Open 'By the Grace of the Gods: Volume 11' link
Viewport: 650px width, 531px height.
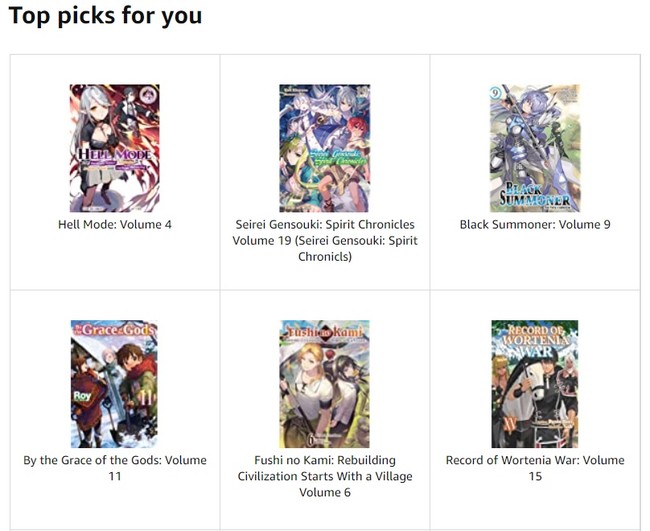(115, 468)
